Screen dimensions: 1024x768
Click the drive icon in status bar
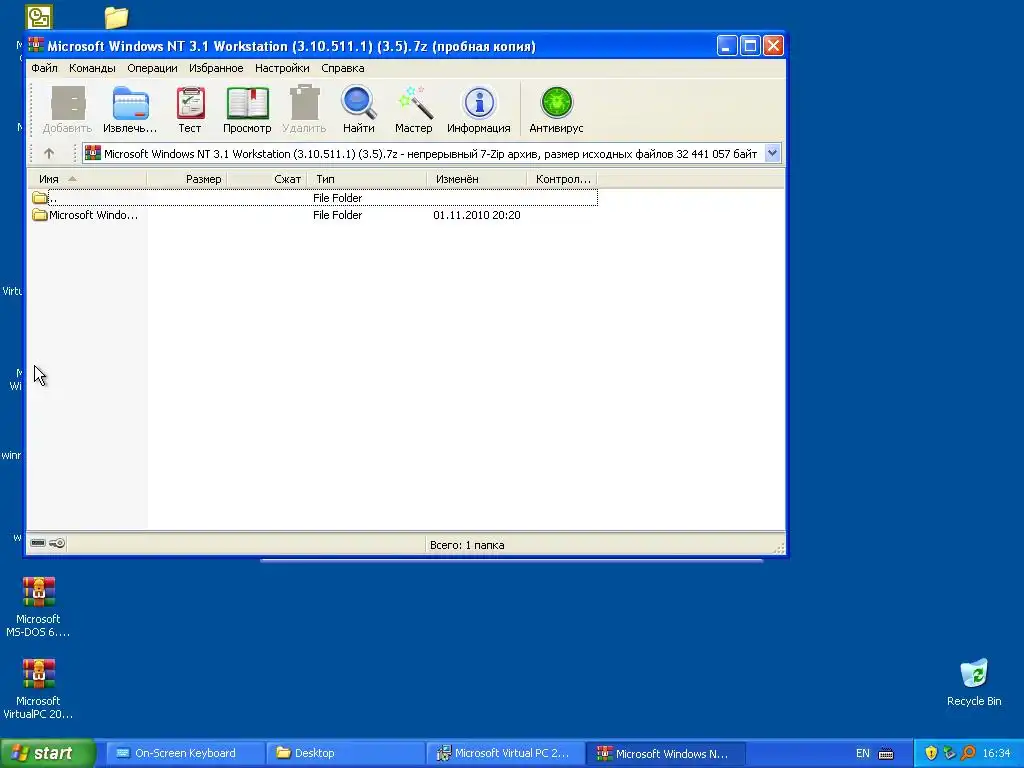click(38, 543)
